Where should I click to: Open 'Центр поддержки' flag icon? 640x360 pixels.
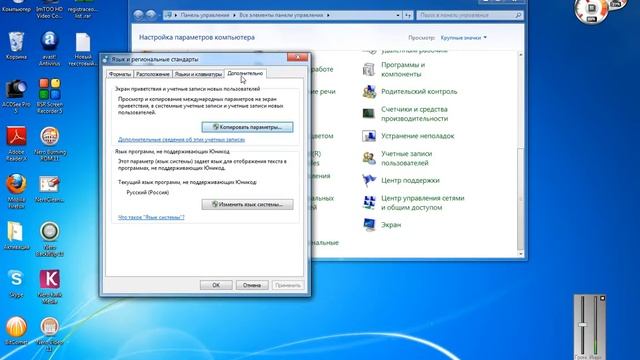coord(369,180)
